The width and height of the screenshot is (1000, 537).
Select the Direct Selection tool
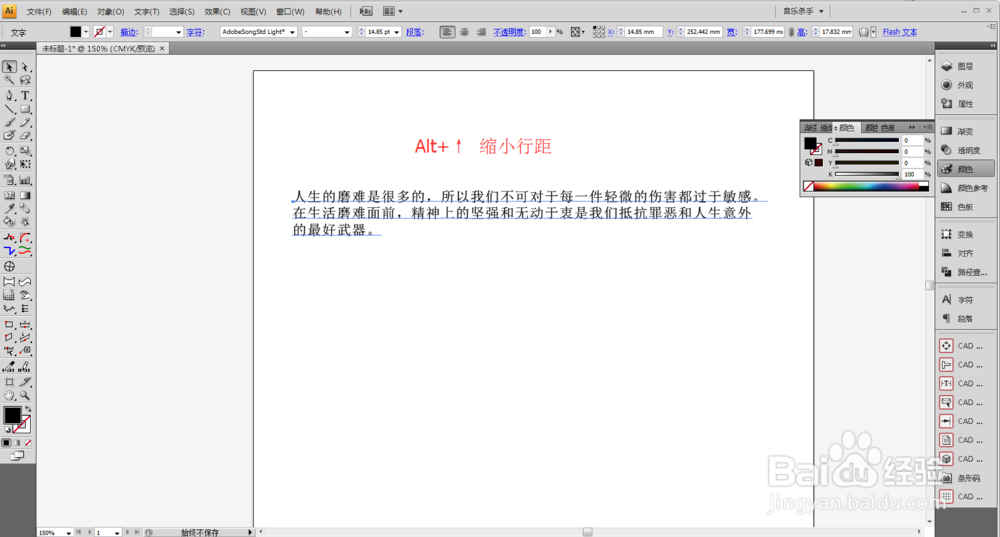click(25, 67)
